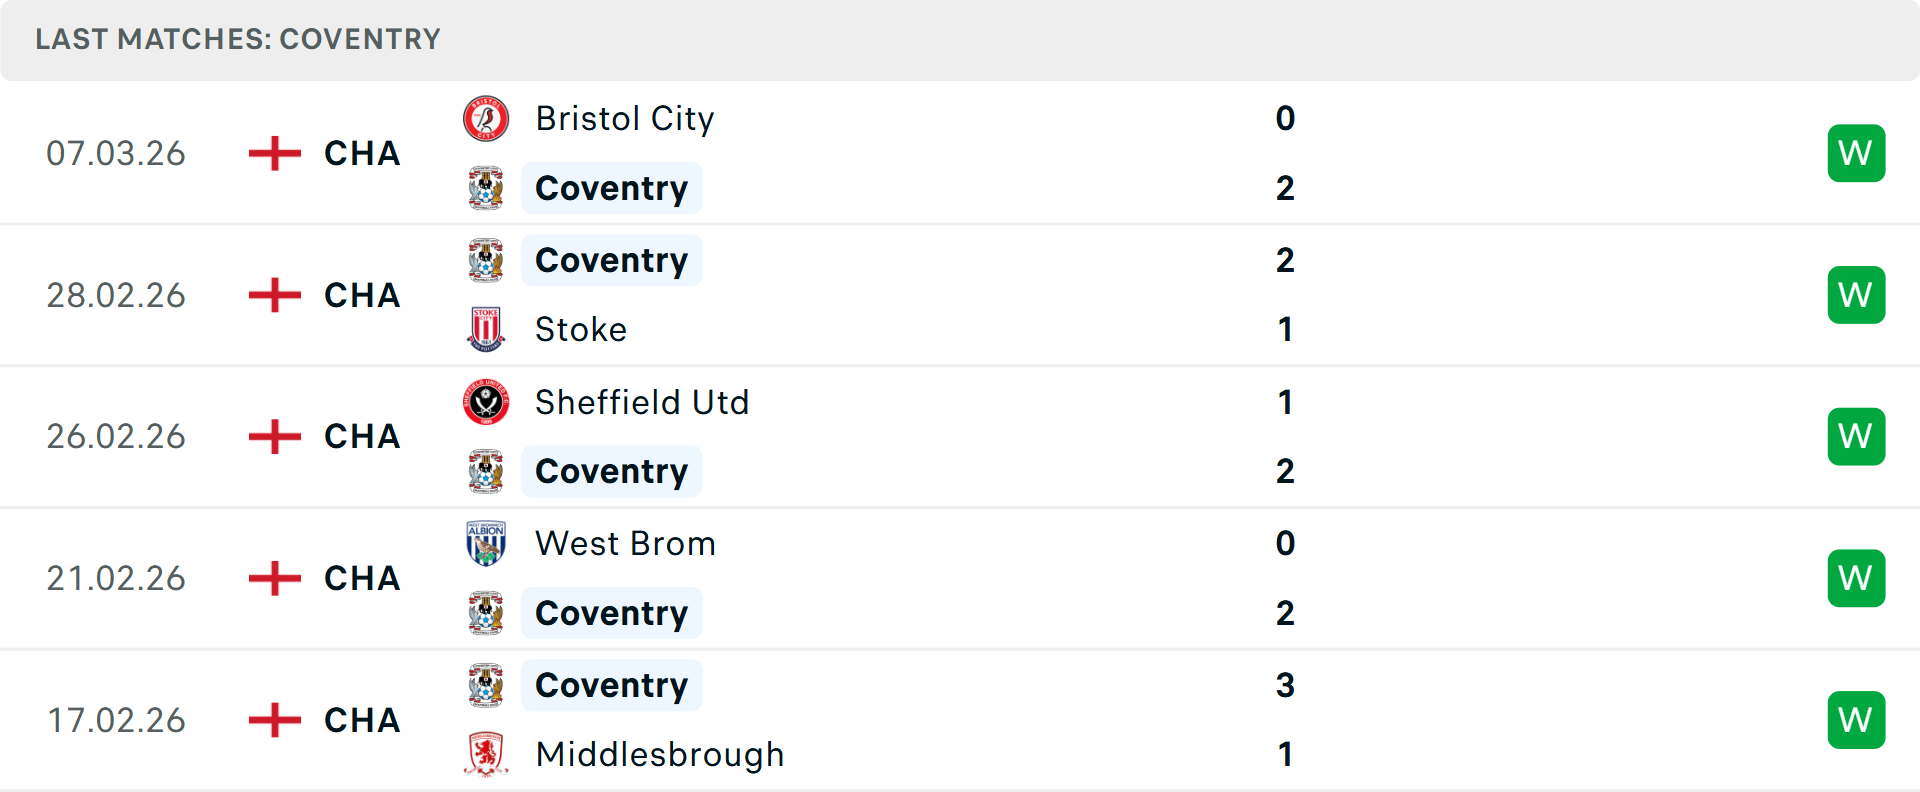Click the 17.02.26 match date

coord(116,720)
